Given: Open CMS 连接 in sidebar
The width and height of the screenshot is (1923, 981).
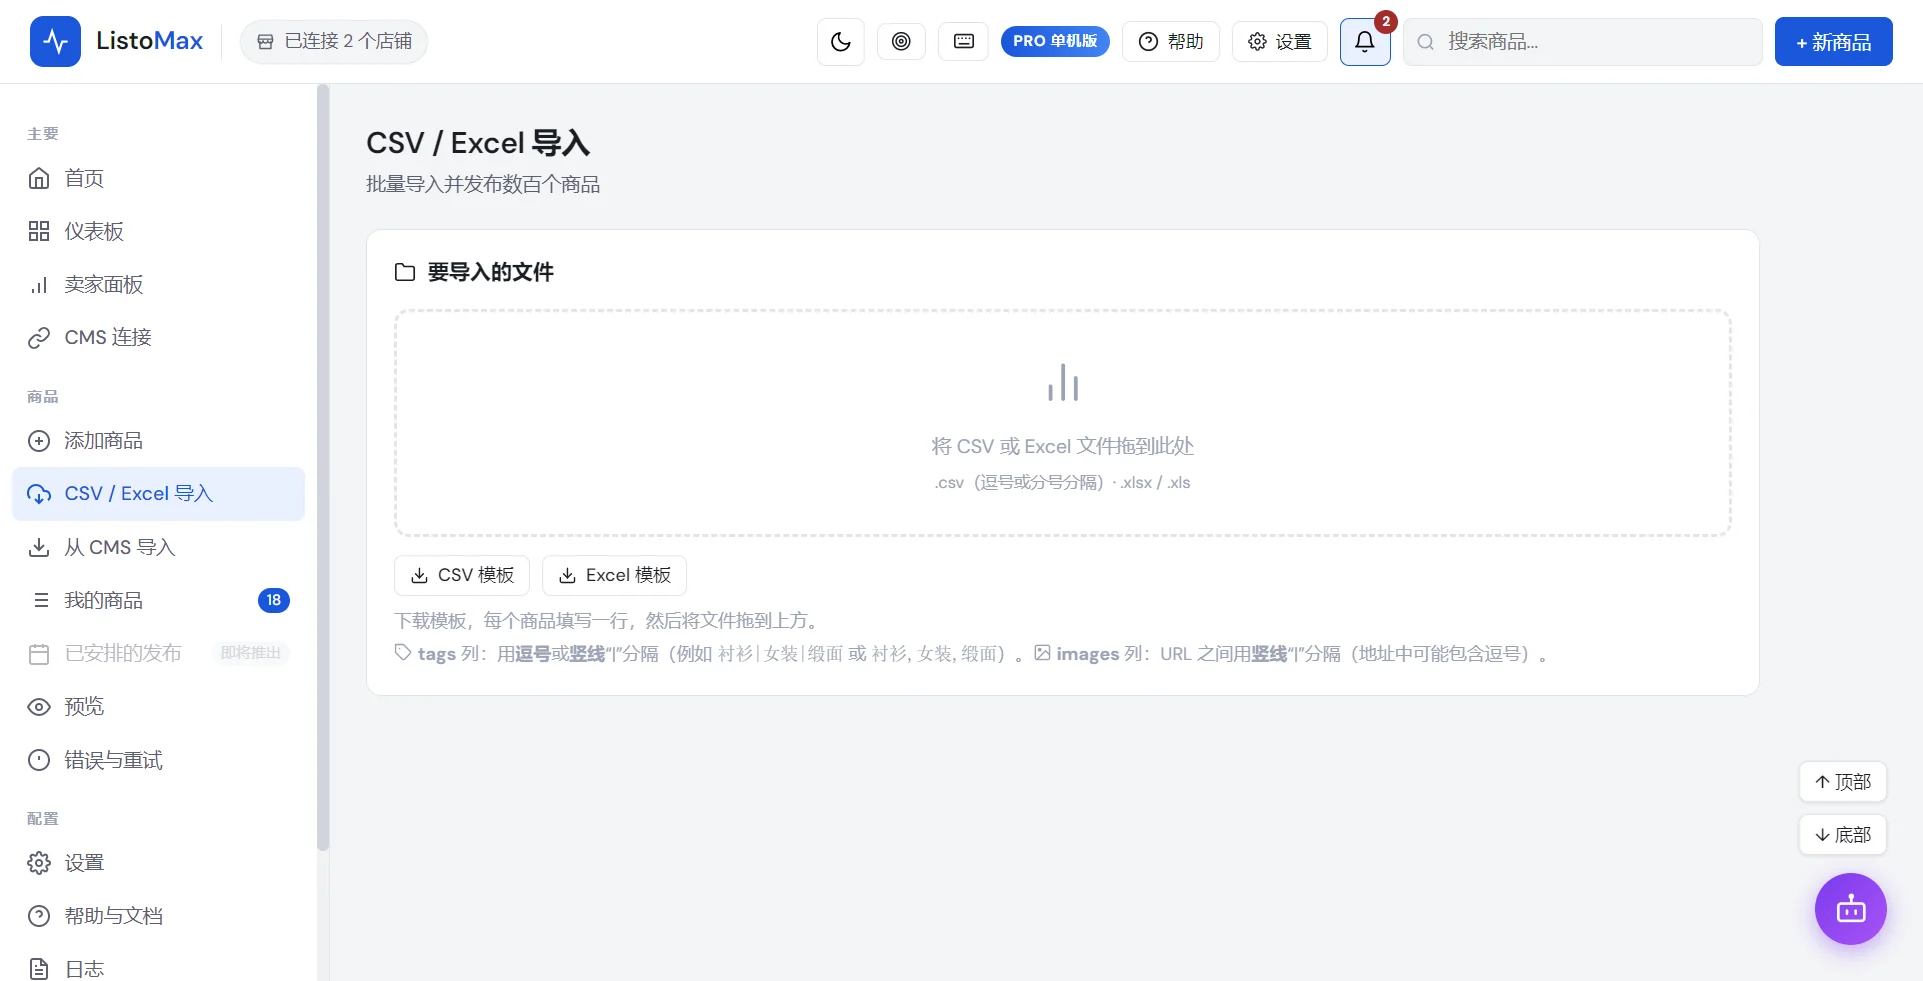Looking at the screenshot, I should point(158,337).
